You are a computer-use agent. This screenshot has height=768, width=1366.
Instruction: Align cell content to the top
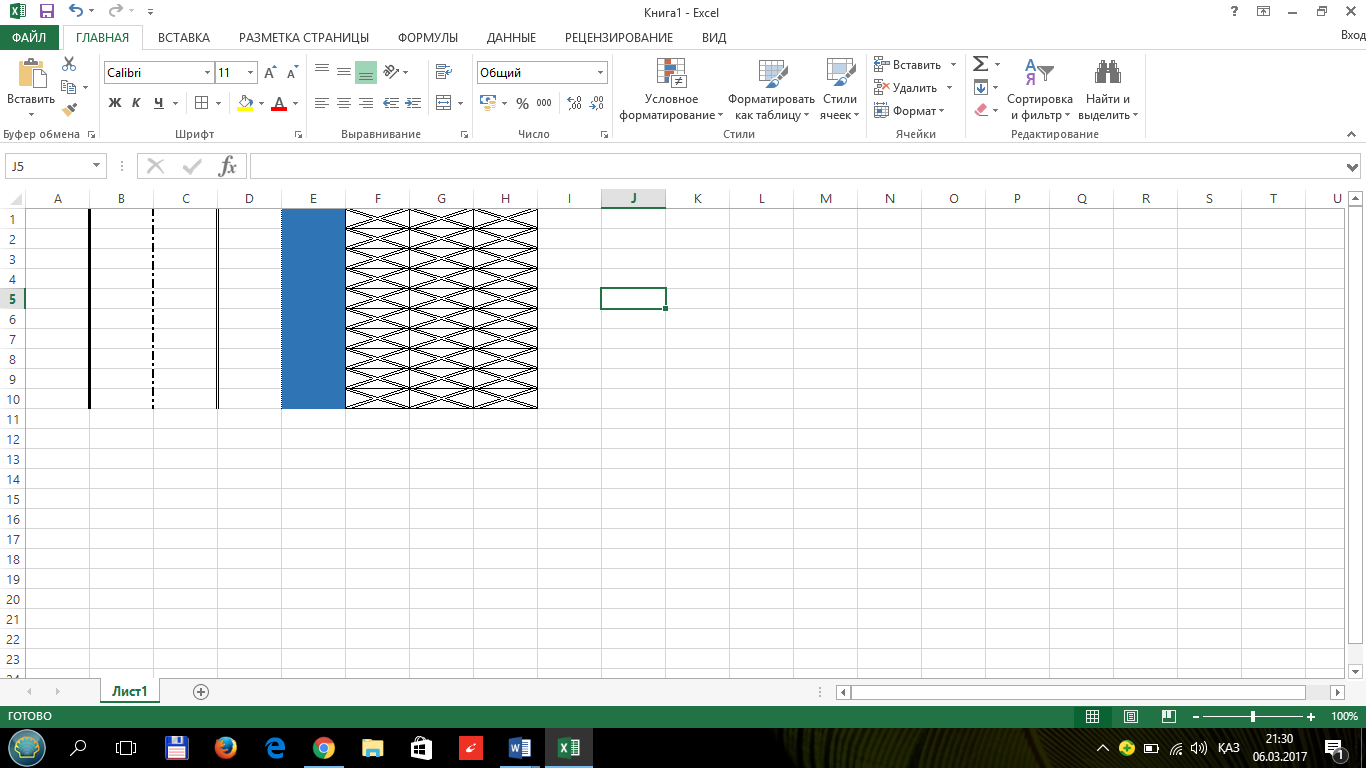pos(322,72)
